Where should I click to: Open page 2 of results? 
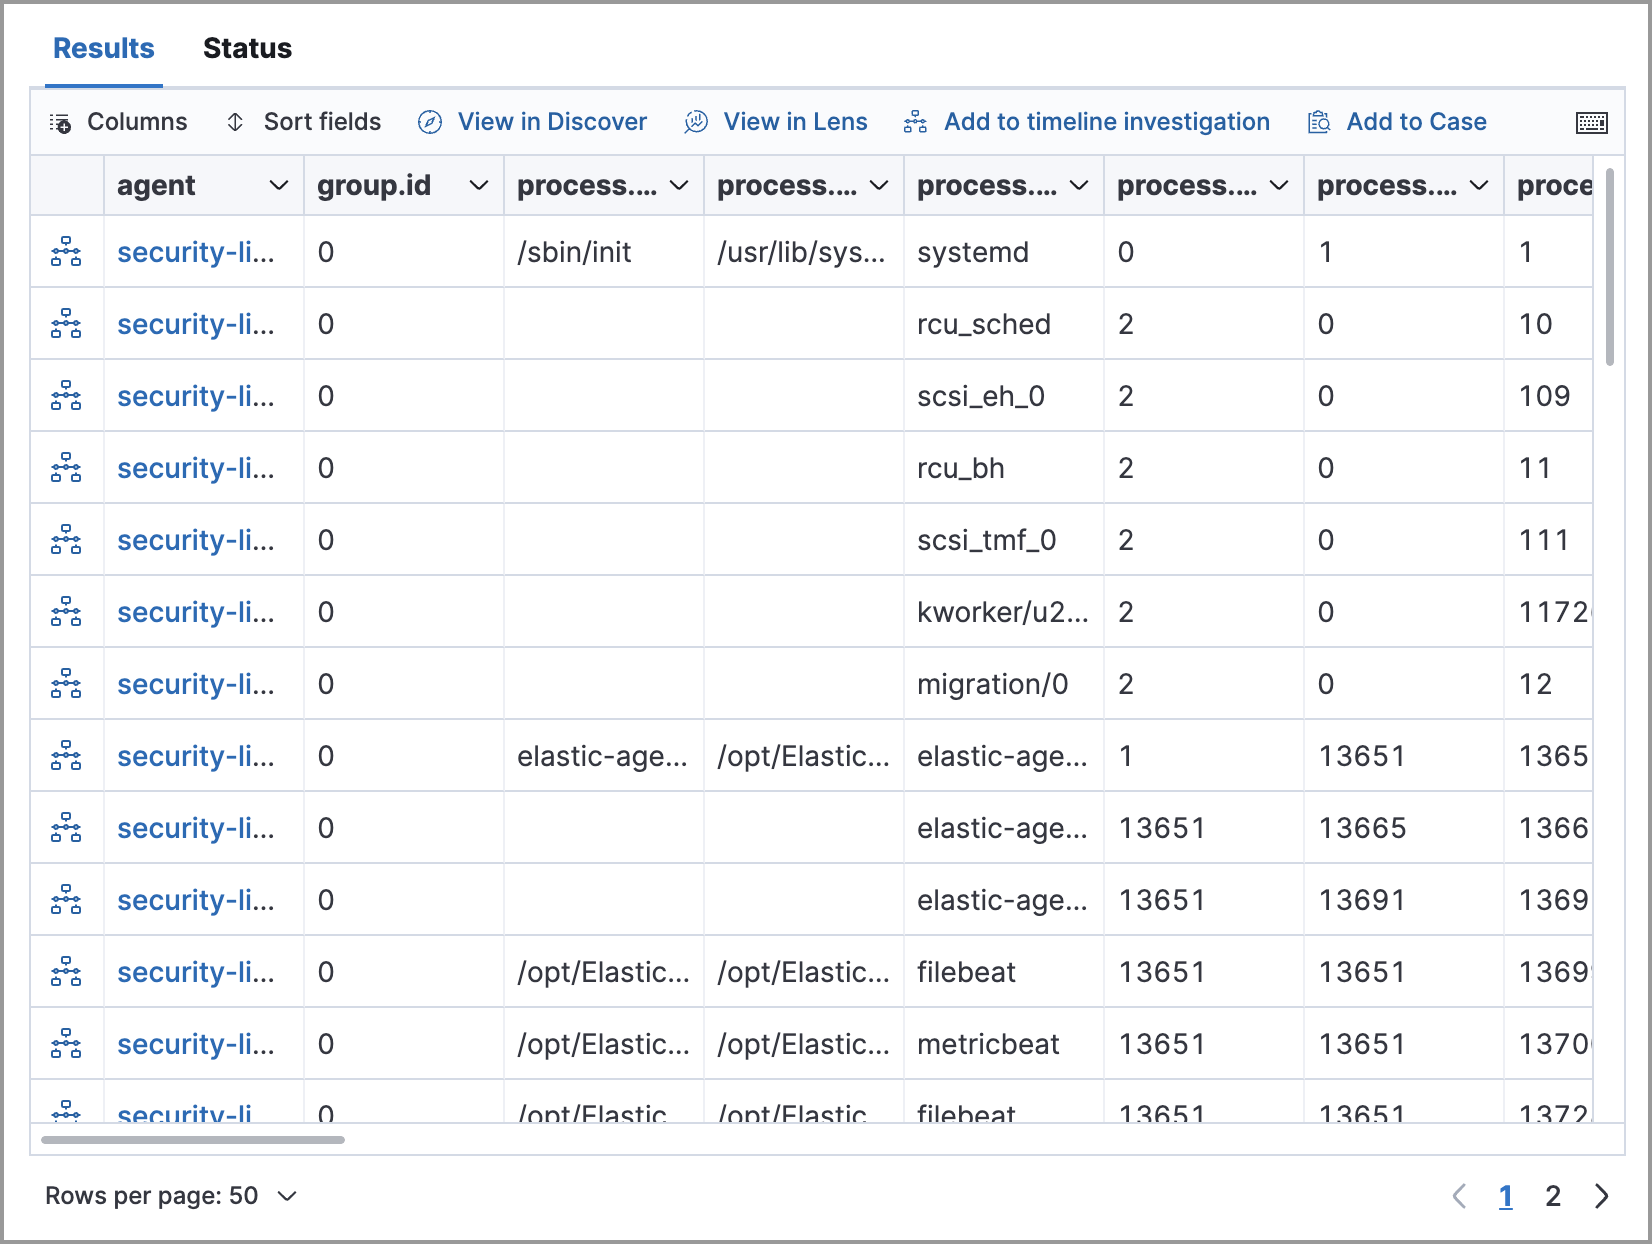click(x=1554, y=1195)
